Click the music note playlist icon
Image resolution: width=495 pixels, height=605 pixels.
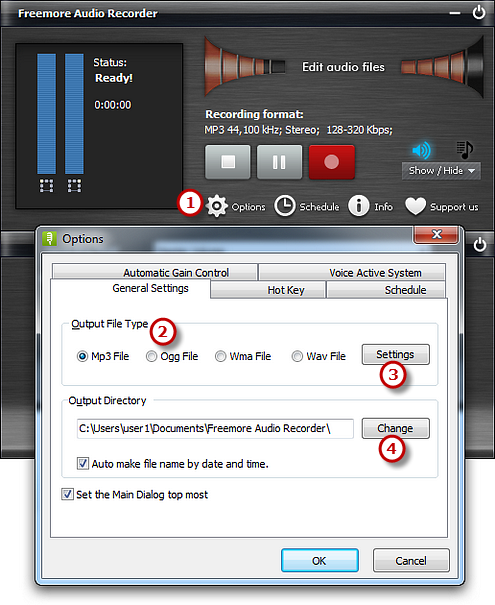pyautogui.click(x=465, y=150)
